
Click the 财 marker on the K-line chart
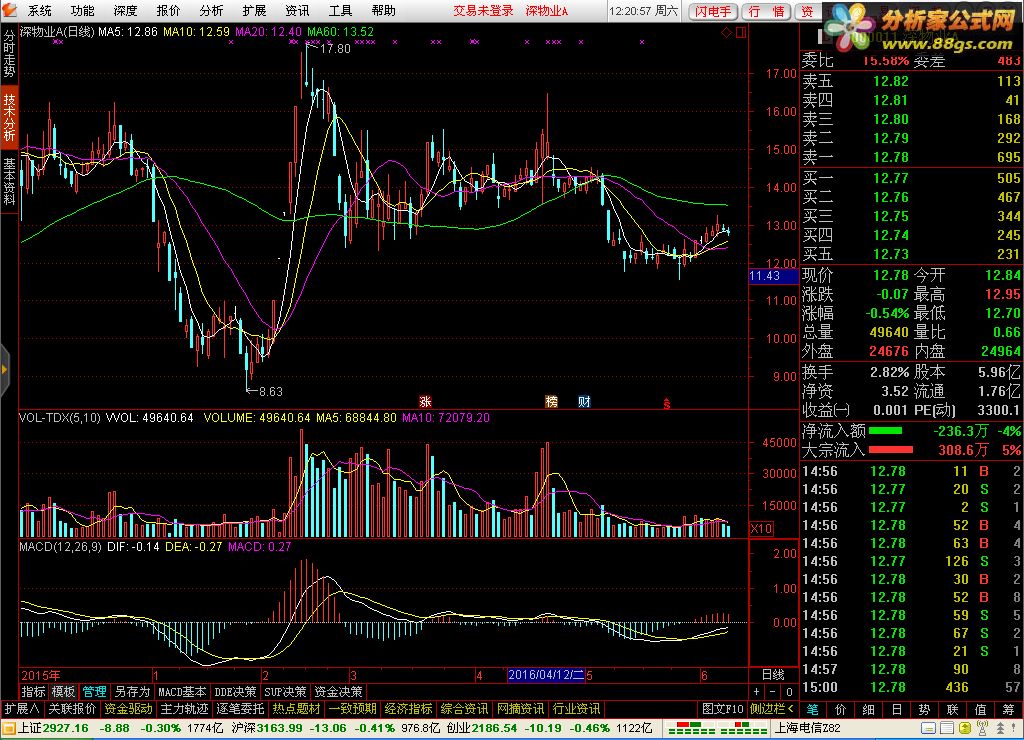click(x=584, y=402)
